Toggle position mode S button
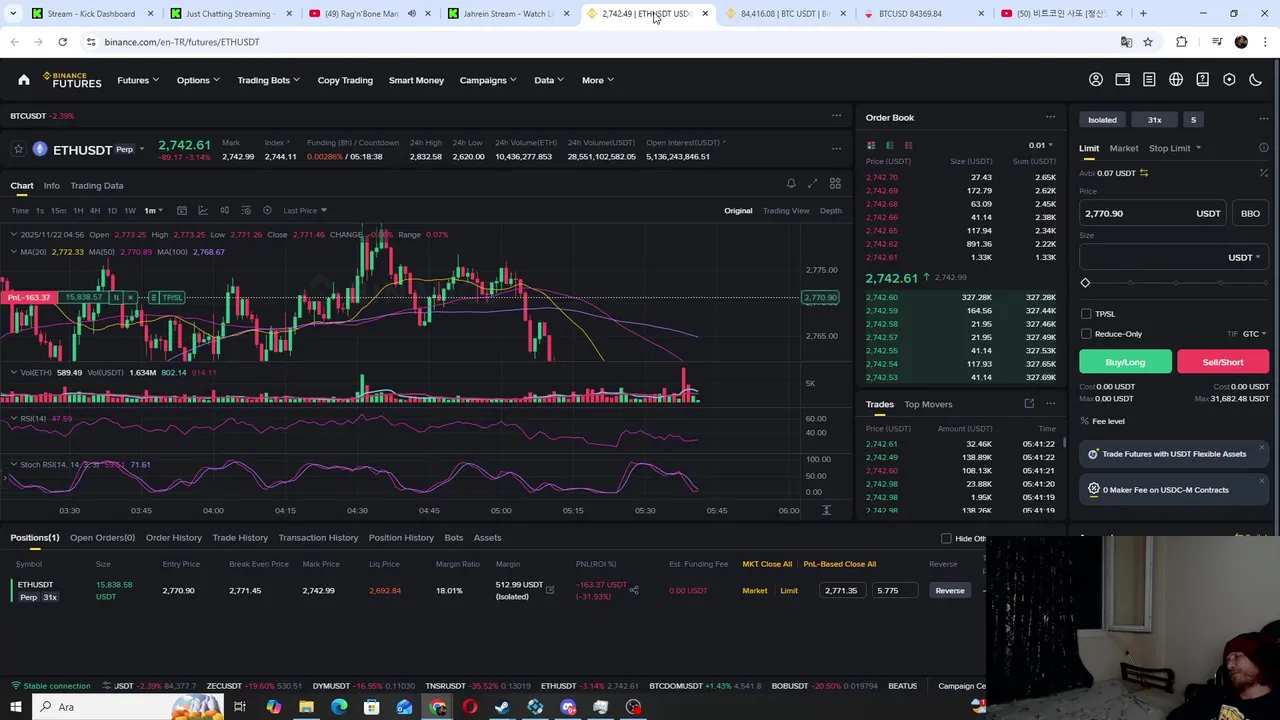This screenshot has height=720, width=1280. click(x=1193, y=120)
